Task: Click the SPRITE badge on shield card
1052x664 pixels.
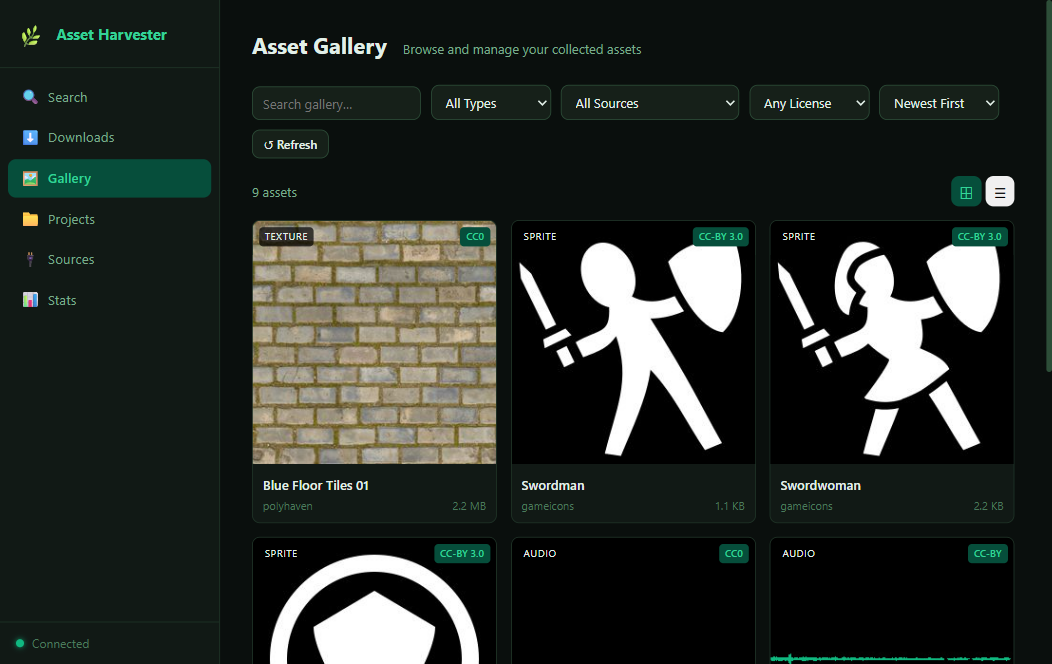Action: tap(281, 554)
